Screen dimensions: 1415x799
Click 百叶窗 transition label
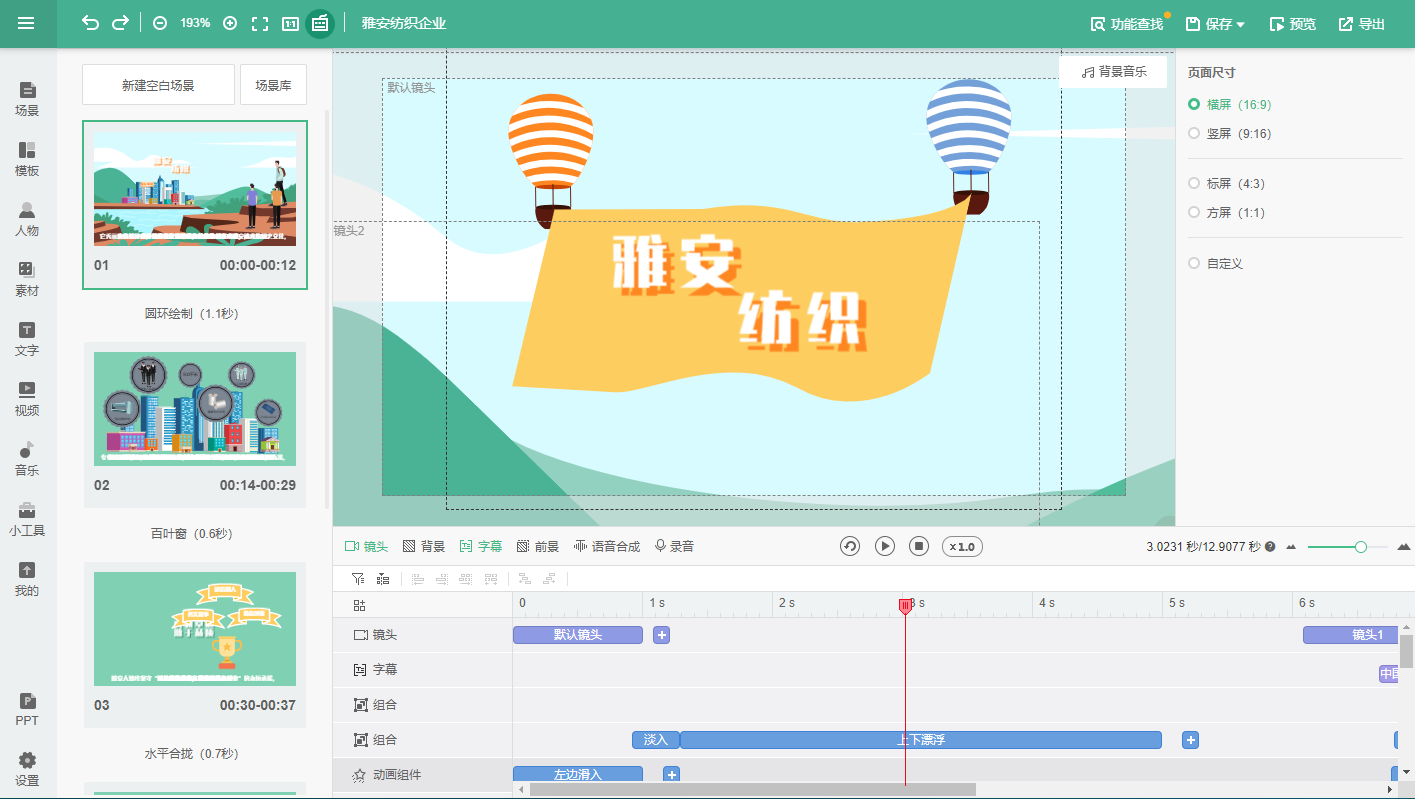[x=192, y=533]
